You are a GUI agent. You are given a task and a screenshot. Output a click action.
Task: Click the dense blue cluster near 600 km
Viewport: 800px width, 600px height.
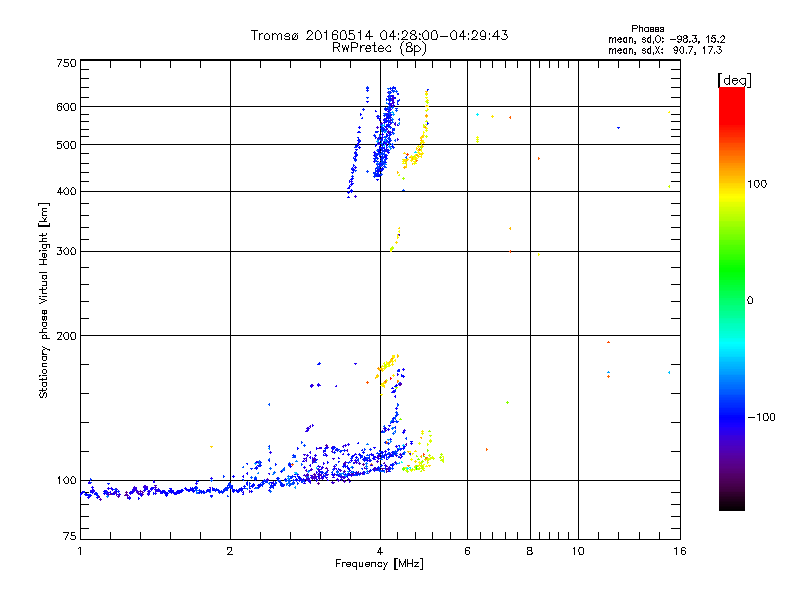point(386,133)
